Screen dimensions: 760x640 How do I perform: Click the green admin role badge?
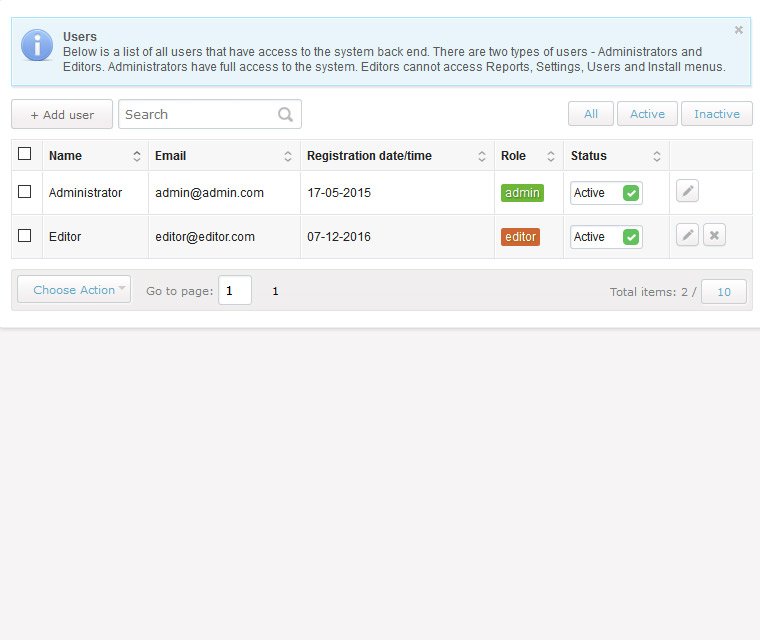[522, 193]
